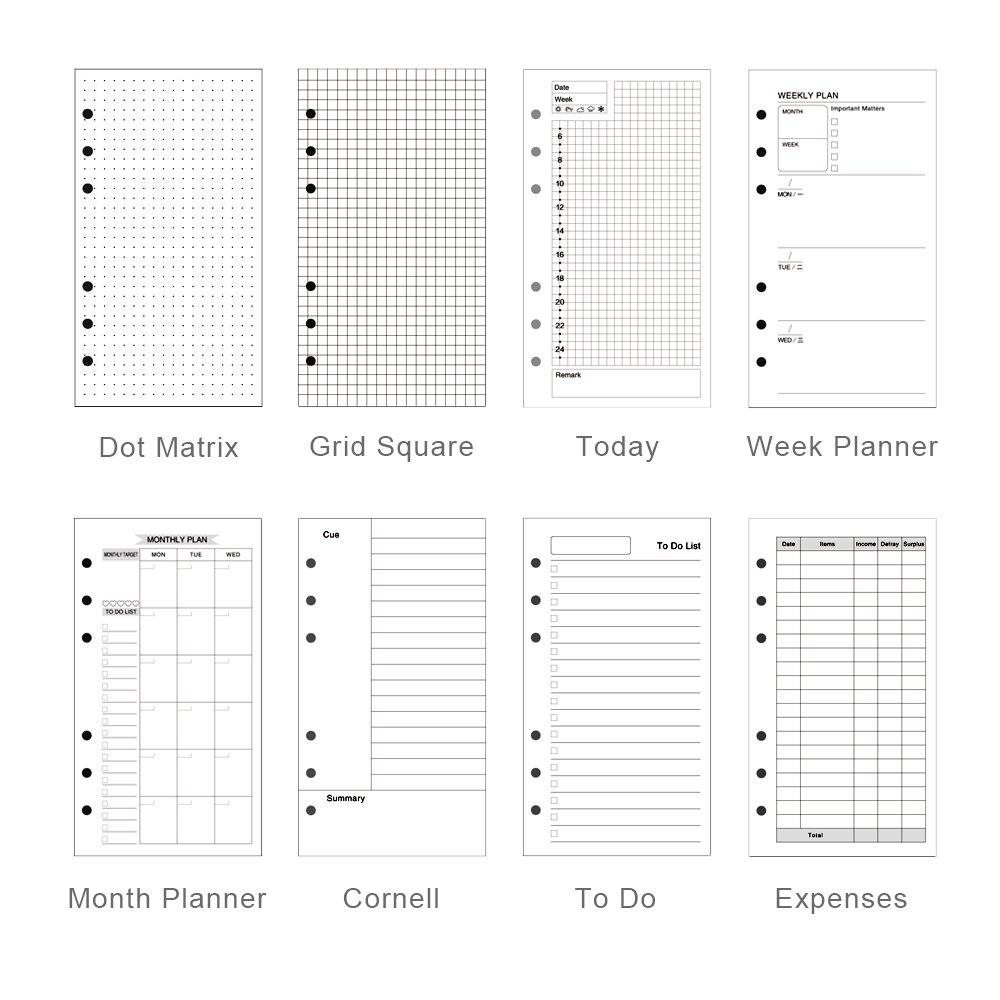The width and height of the screenshot is (1000, 1000).
Task: Click the Summary section of Cornell page
Action: coord(391,822)
